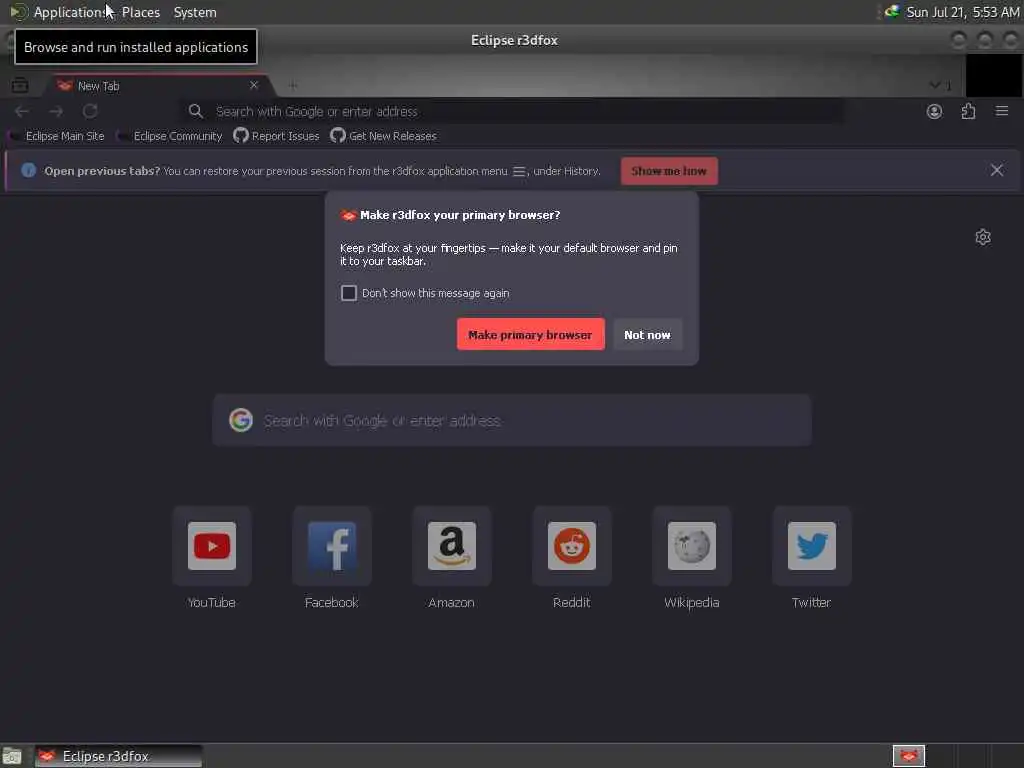Personalize new tab with gear icon
Image resolution: width=1024 pixels, height=768 pixels.
pyautogui.click(x=983, y=236)
